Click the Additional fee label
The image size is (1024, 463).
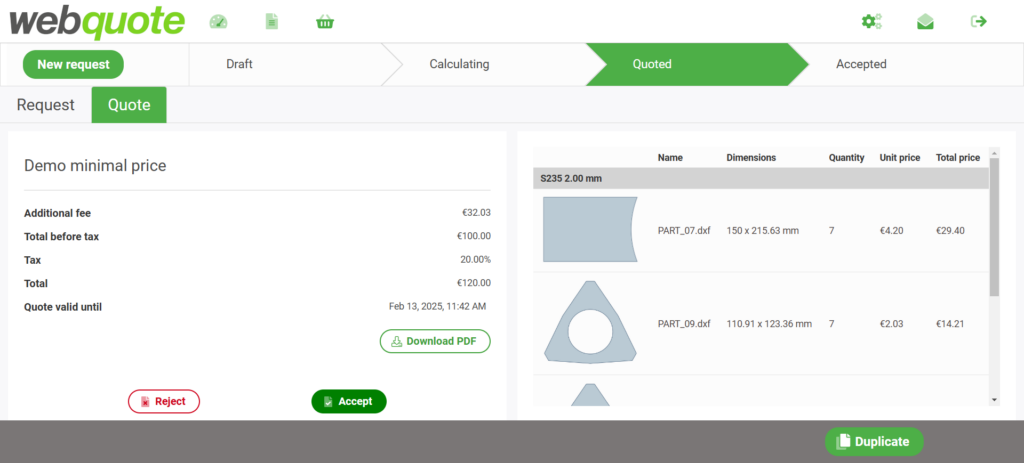[x=57, y=213]
